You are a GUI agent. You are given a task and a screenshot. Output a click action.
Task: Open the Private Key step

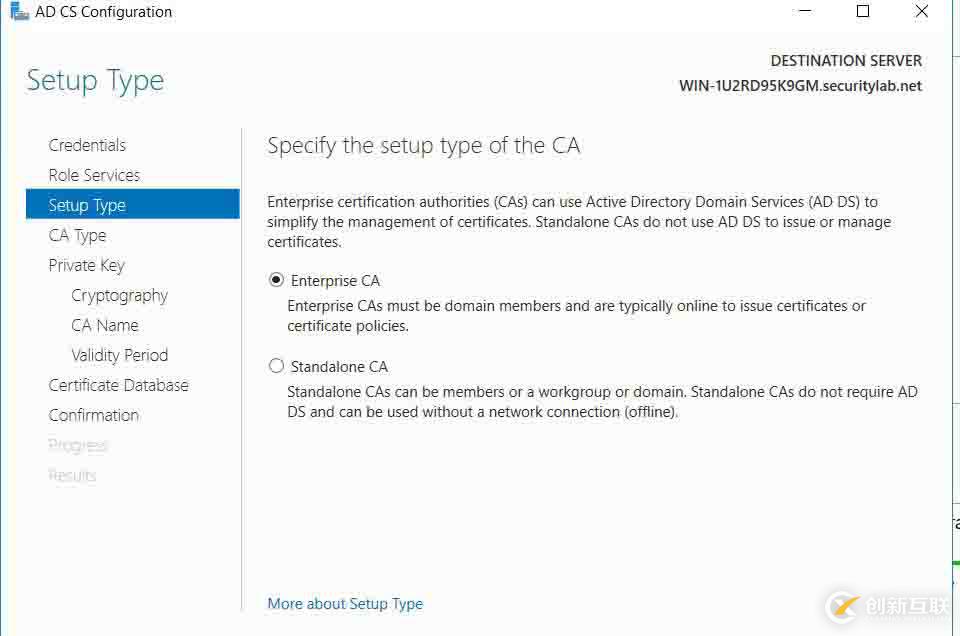(86, 265)
